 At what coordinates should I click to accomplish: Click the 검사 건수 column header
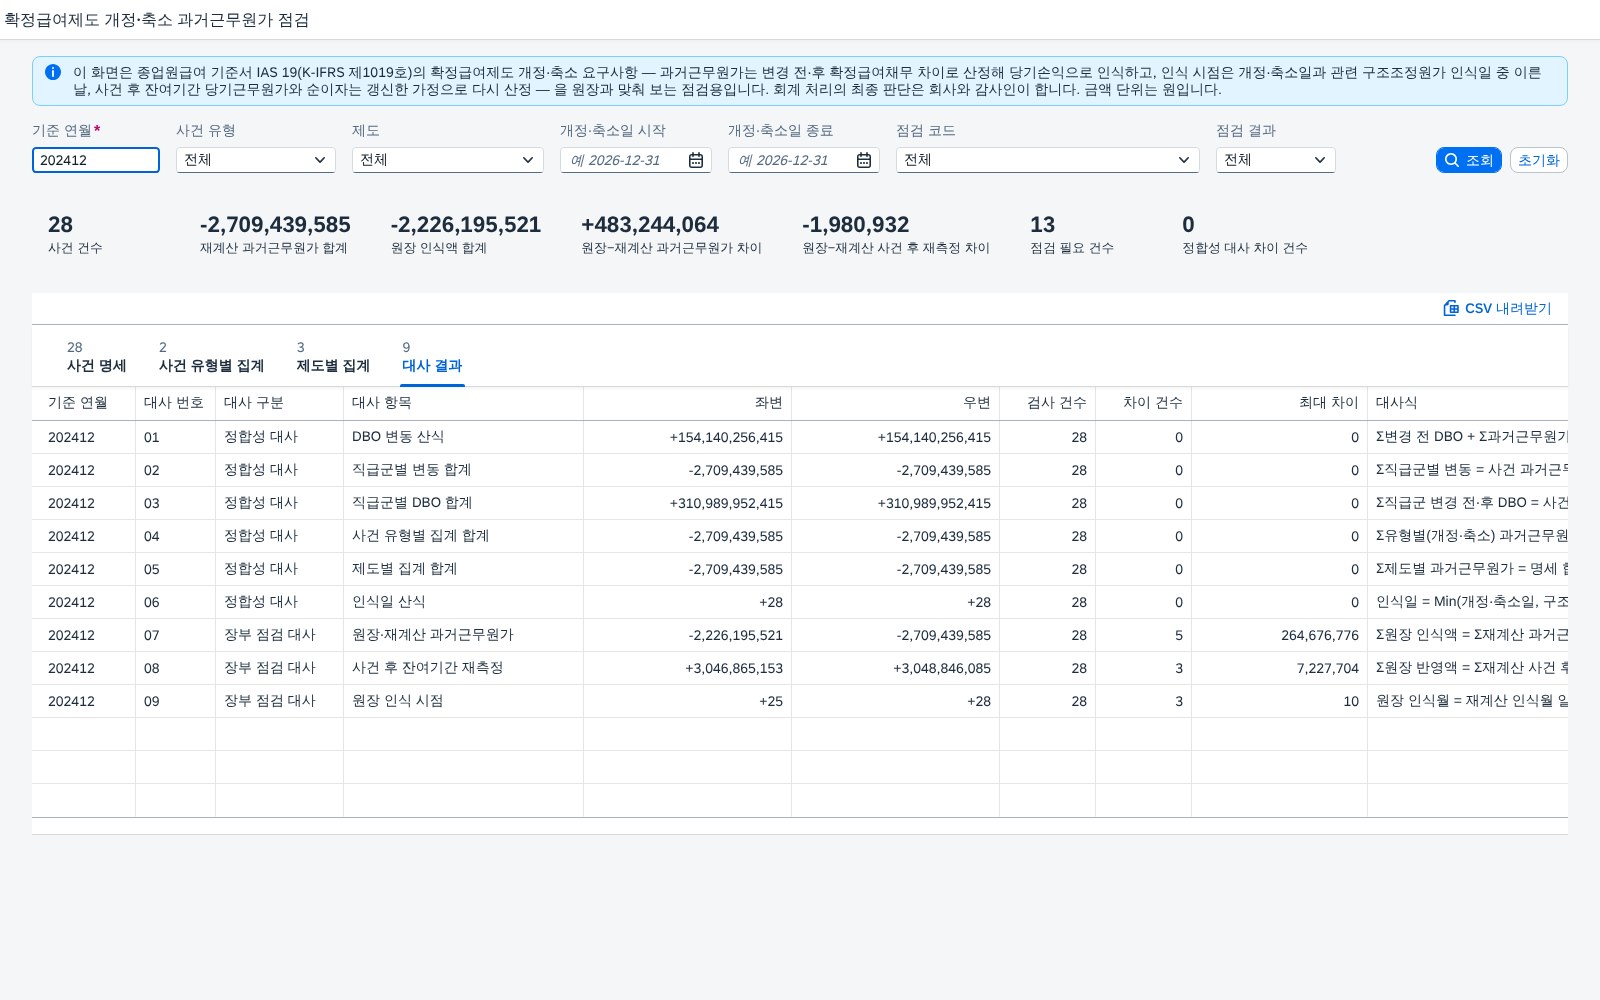tap(1047, 403)
